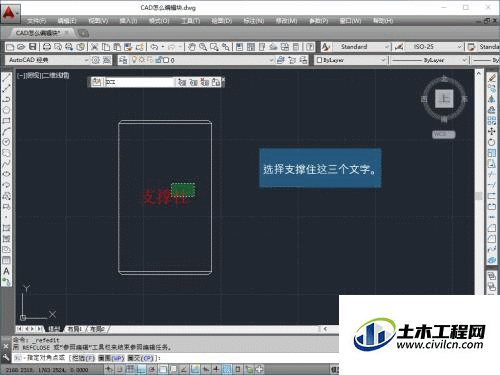
Task: Open the AutoCAD application menu logo
Action: 10,13
